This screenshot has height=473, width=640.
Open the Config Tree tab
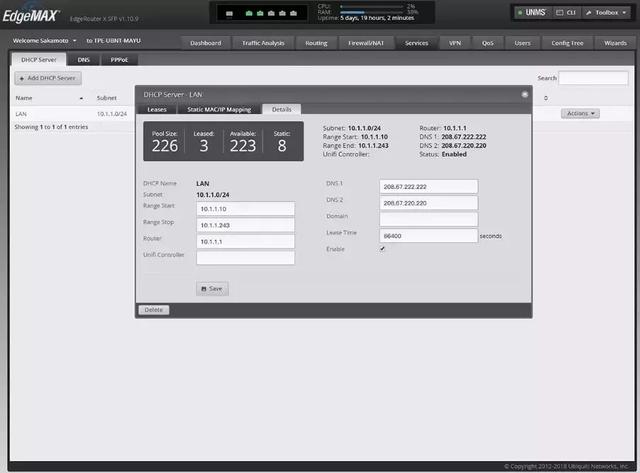click(x=567, y=43)
